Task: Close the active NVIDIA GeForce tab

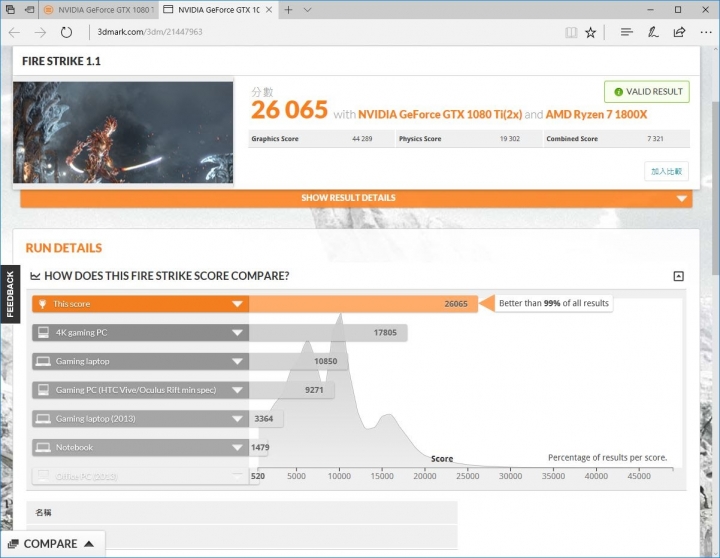Action: click(269, 10)
